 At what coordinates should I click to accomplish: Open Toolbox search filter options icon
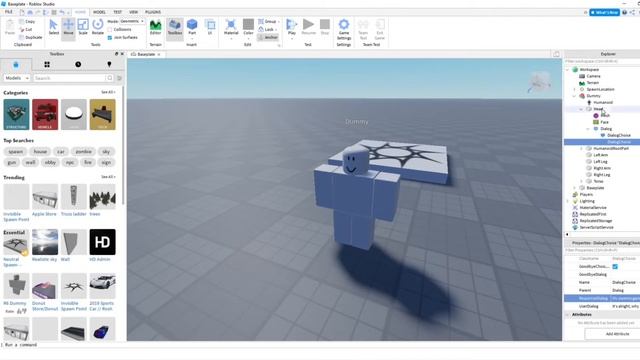click(x=120, y=78)
